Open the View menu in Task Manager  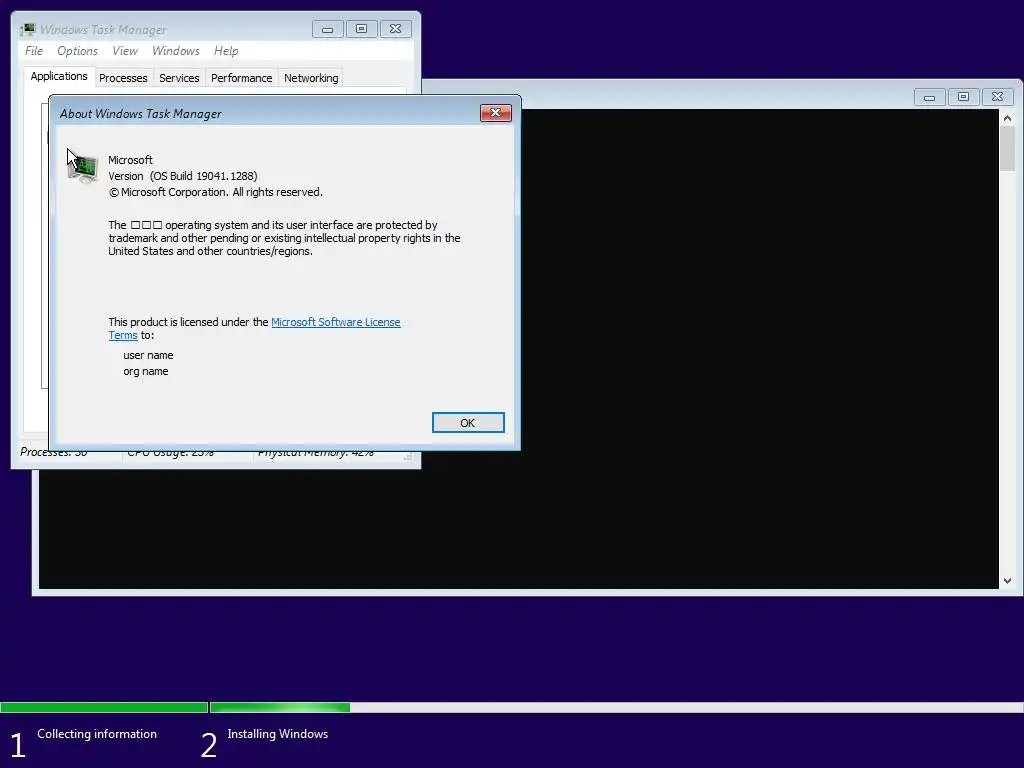125,51
